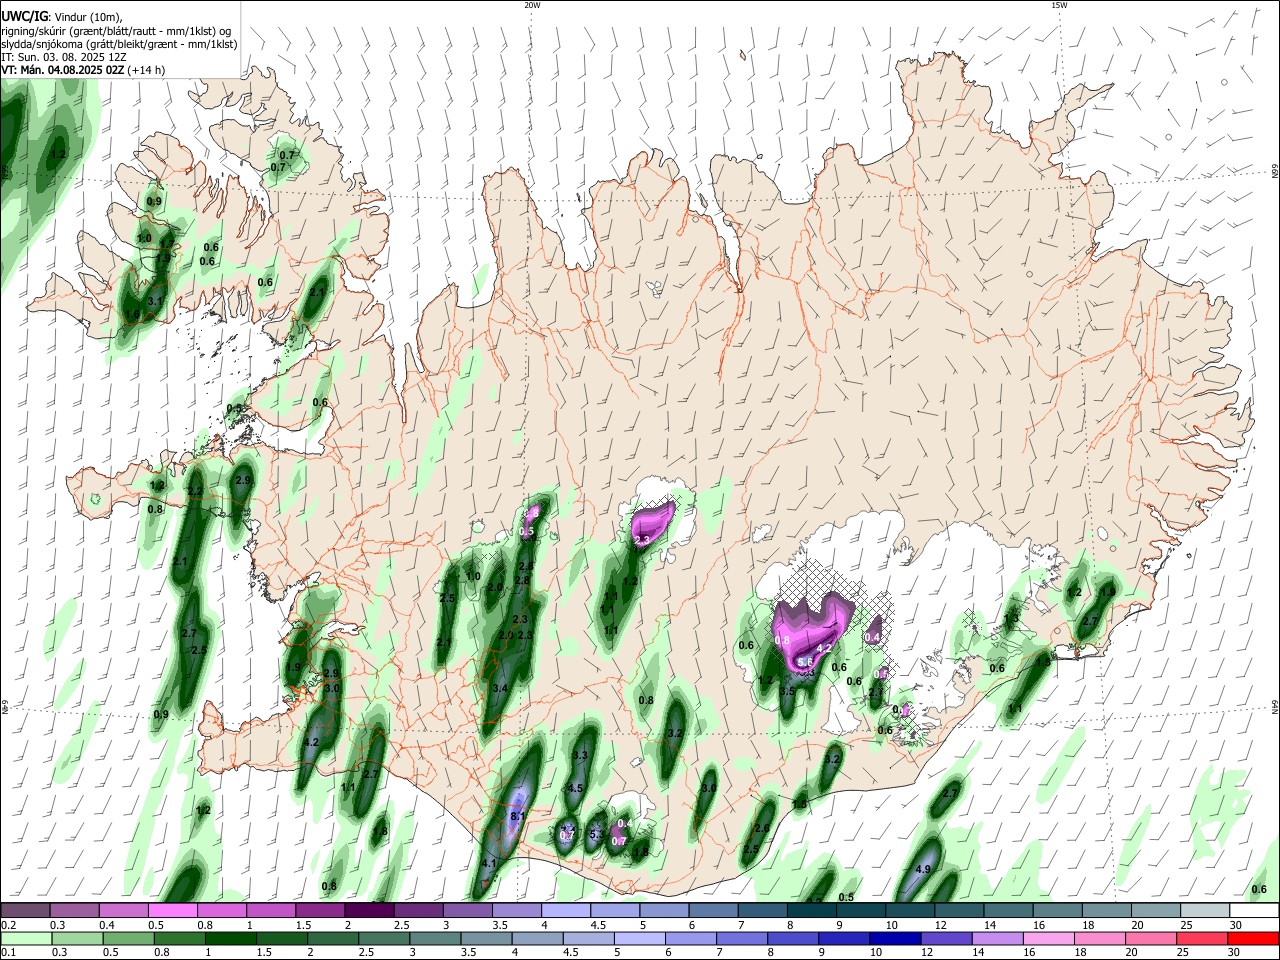Click the 4.9 value off the south coast
This screenshot has height=960, width=1280.
924,869
